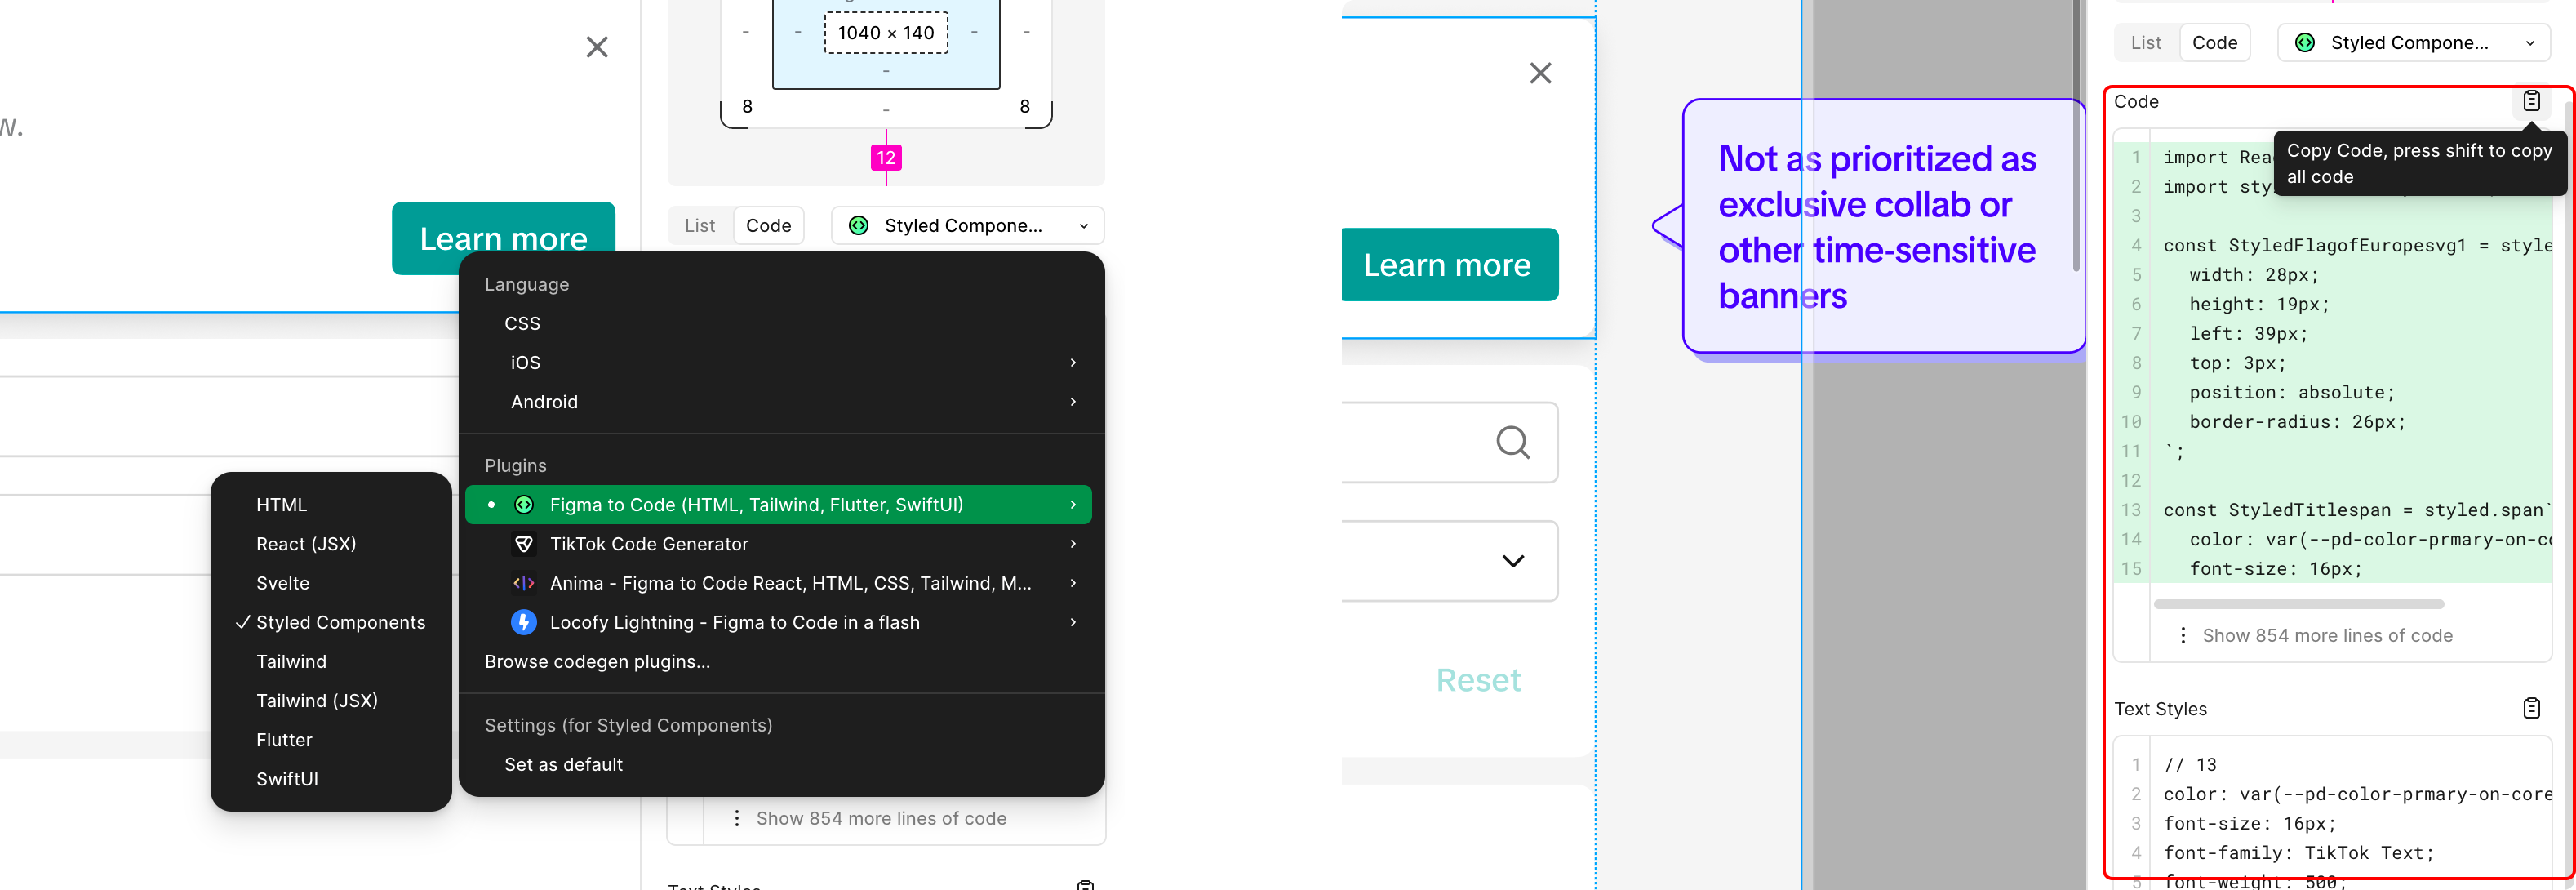Click the search input field
Viewport: 2576px width, 890px height.
[x=1449, y=442]
